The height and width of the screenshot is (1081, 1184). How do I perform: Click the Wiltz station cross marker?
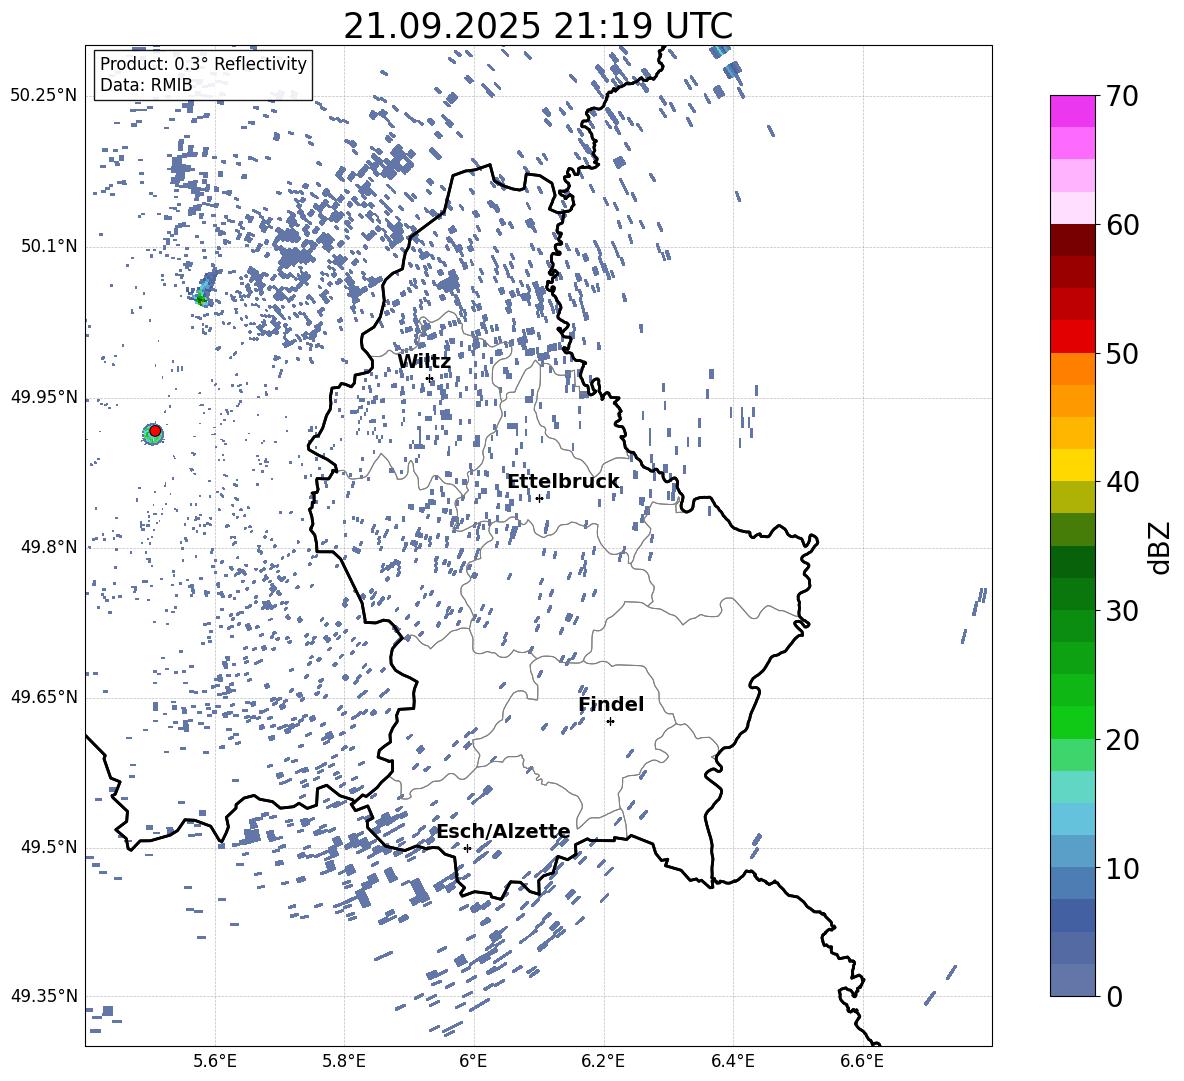430,378
